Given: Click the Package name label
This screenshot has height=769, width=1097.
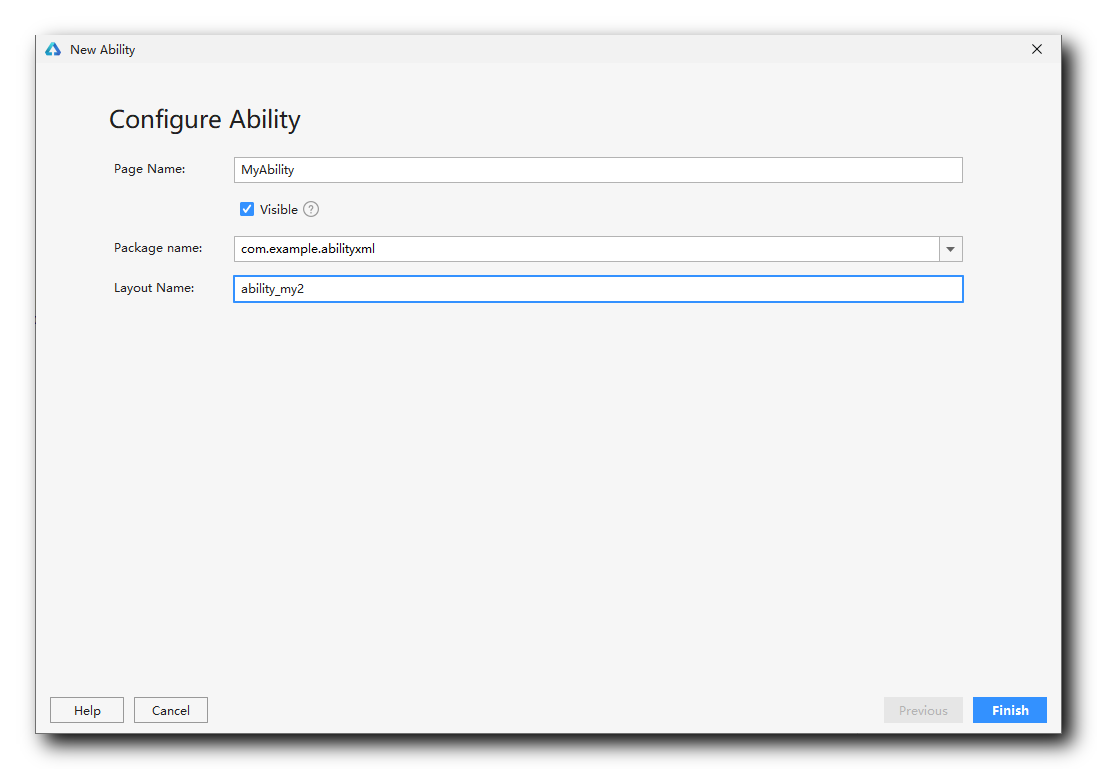Looking at the screenshot, I should (158, 248).
